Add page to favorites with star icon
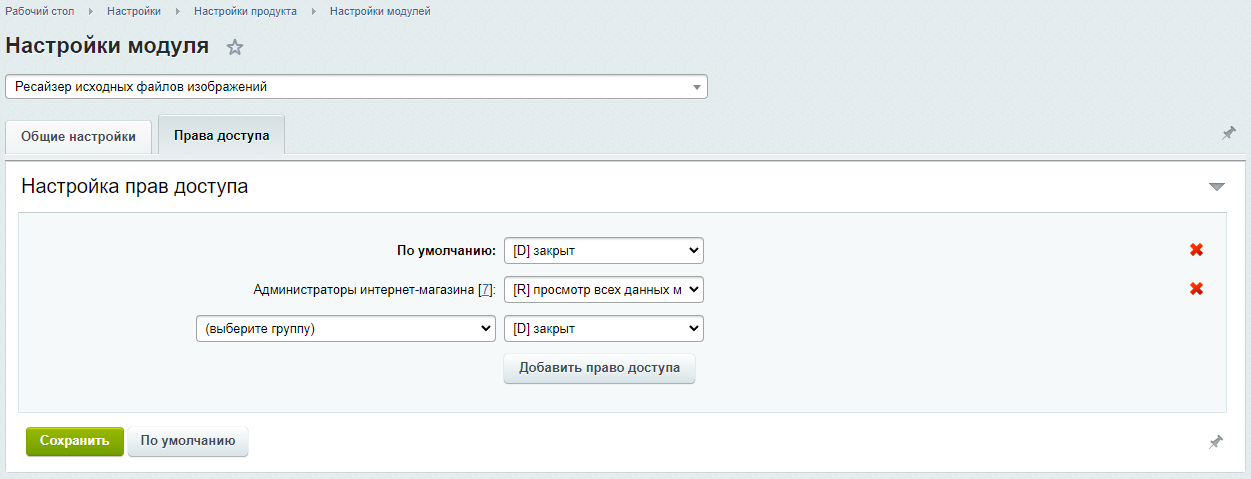1251x479 pixels. [x=235, y=47]
